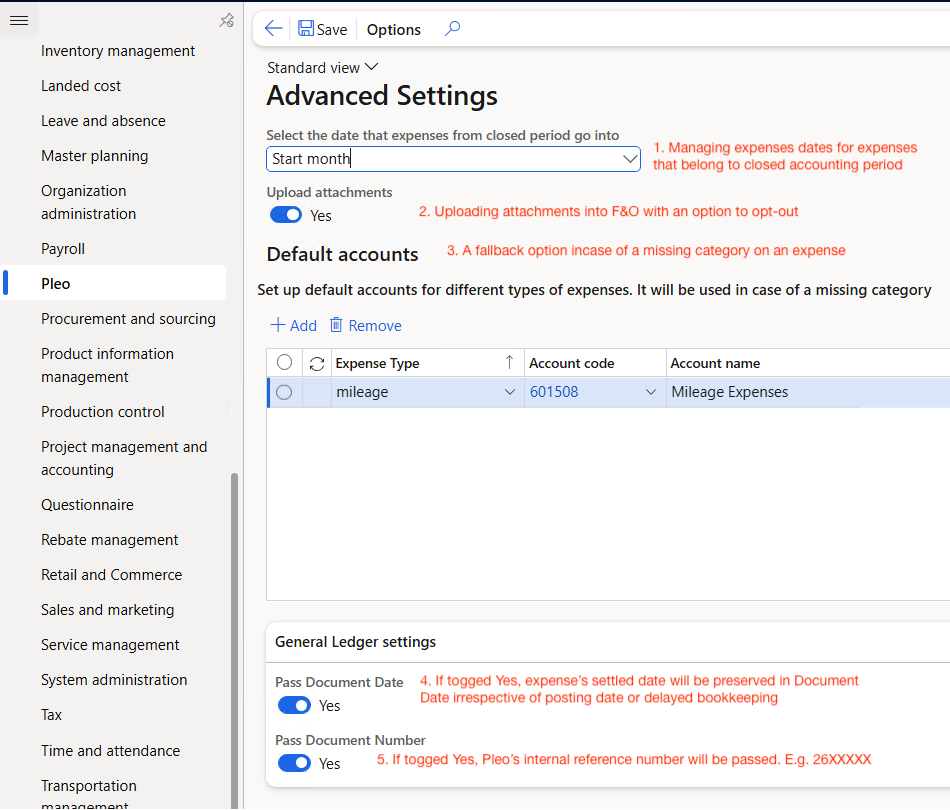Screen dimensions: 950x810
Task: Open the mileage expense type dropdown
Action: (x=510, y=392)
